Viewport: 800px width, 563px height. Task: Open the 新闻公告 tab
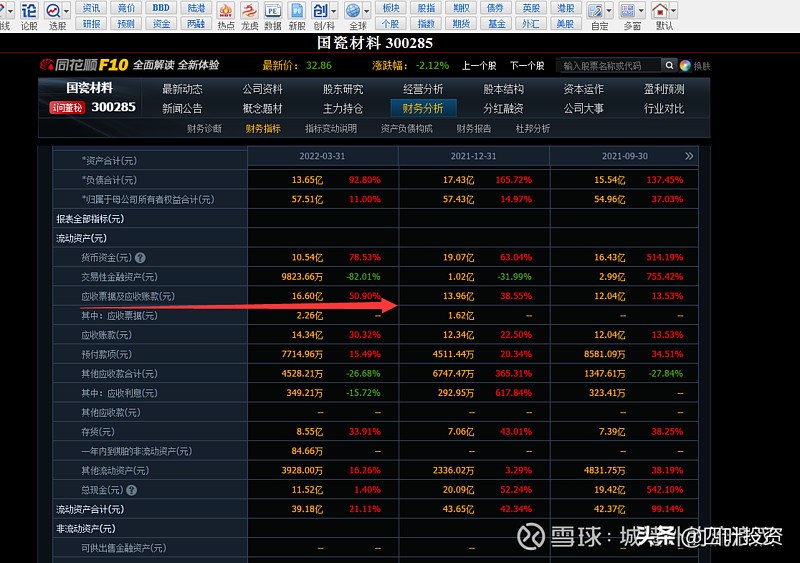(182, 109)
